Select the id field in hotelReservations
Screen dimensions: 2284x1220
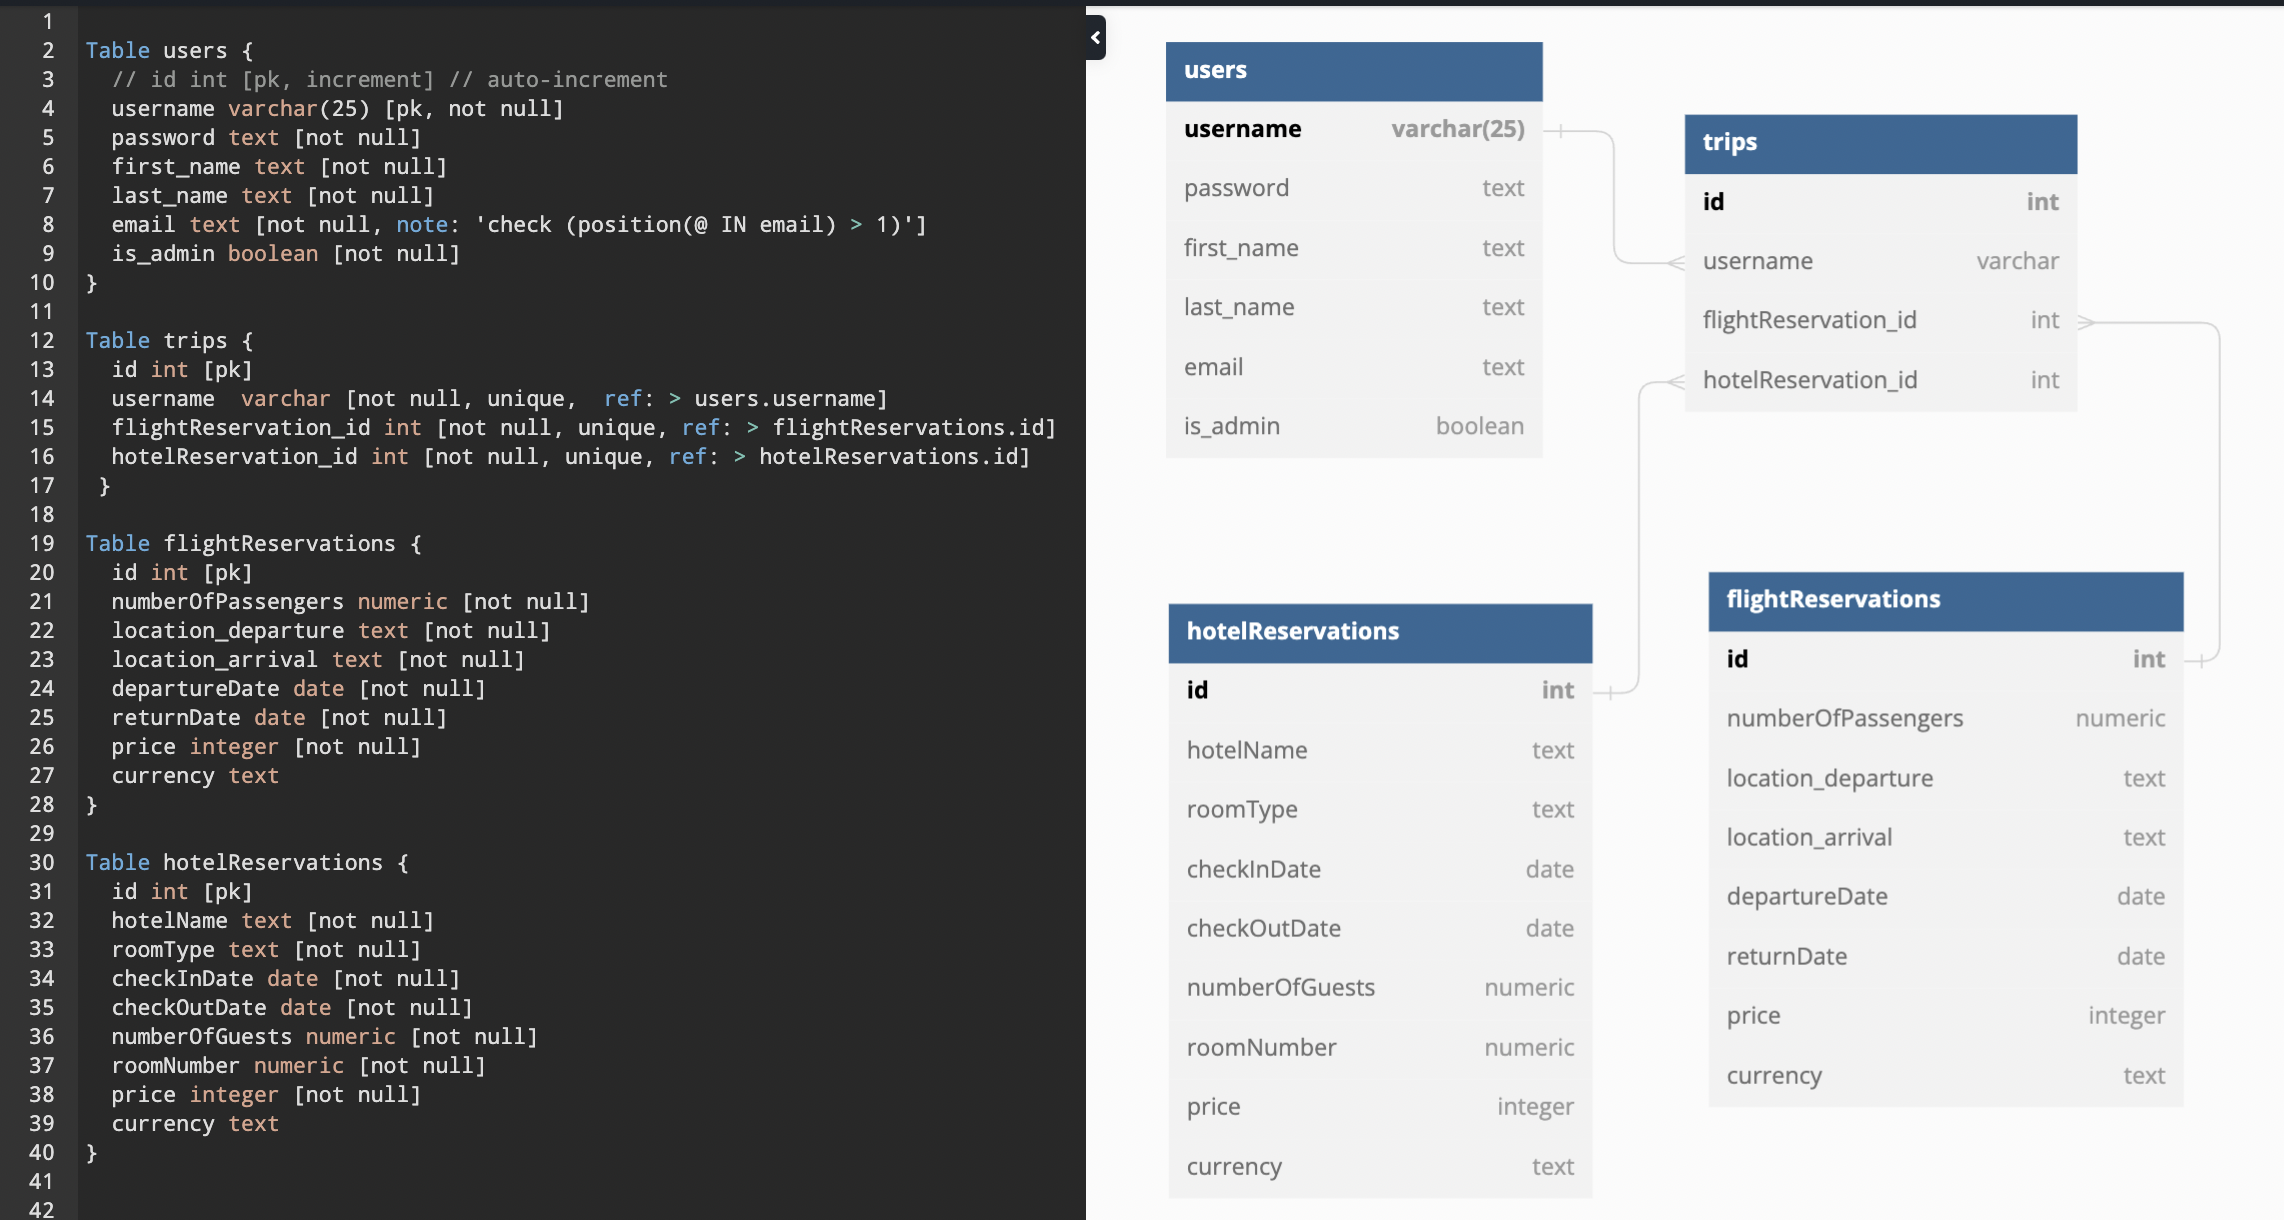pos(1379,691)
